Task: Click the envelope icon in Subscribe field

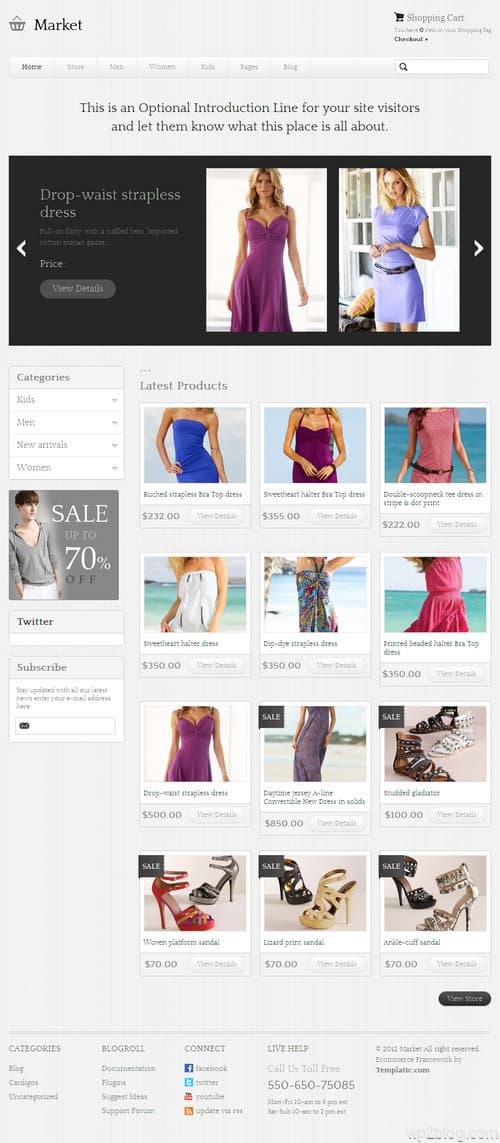Action: [24, 726]
